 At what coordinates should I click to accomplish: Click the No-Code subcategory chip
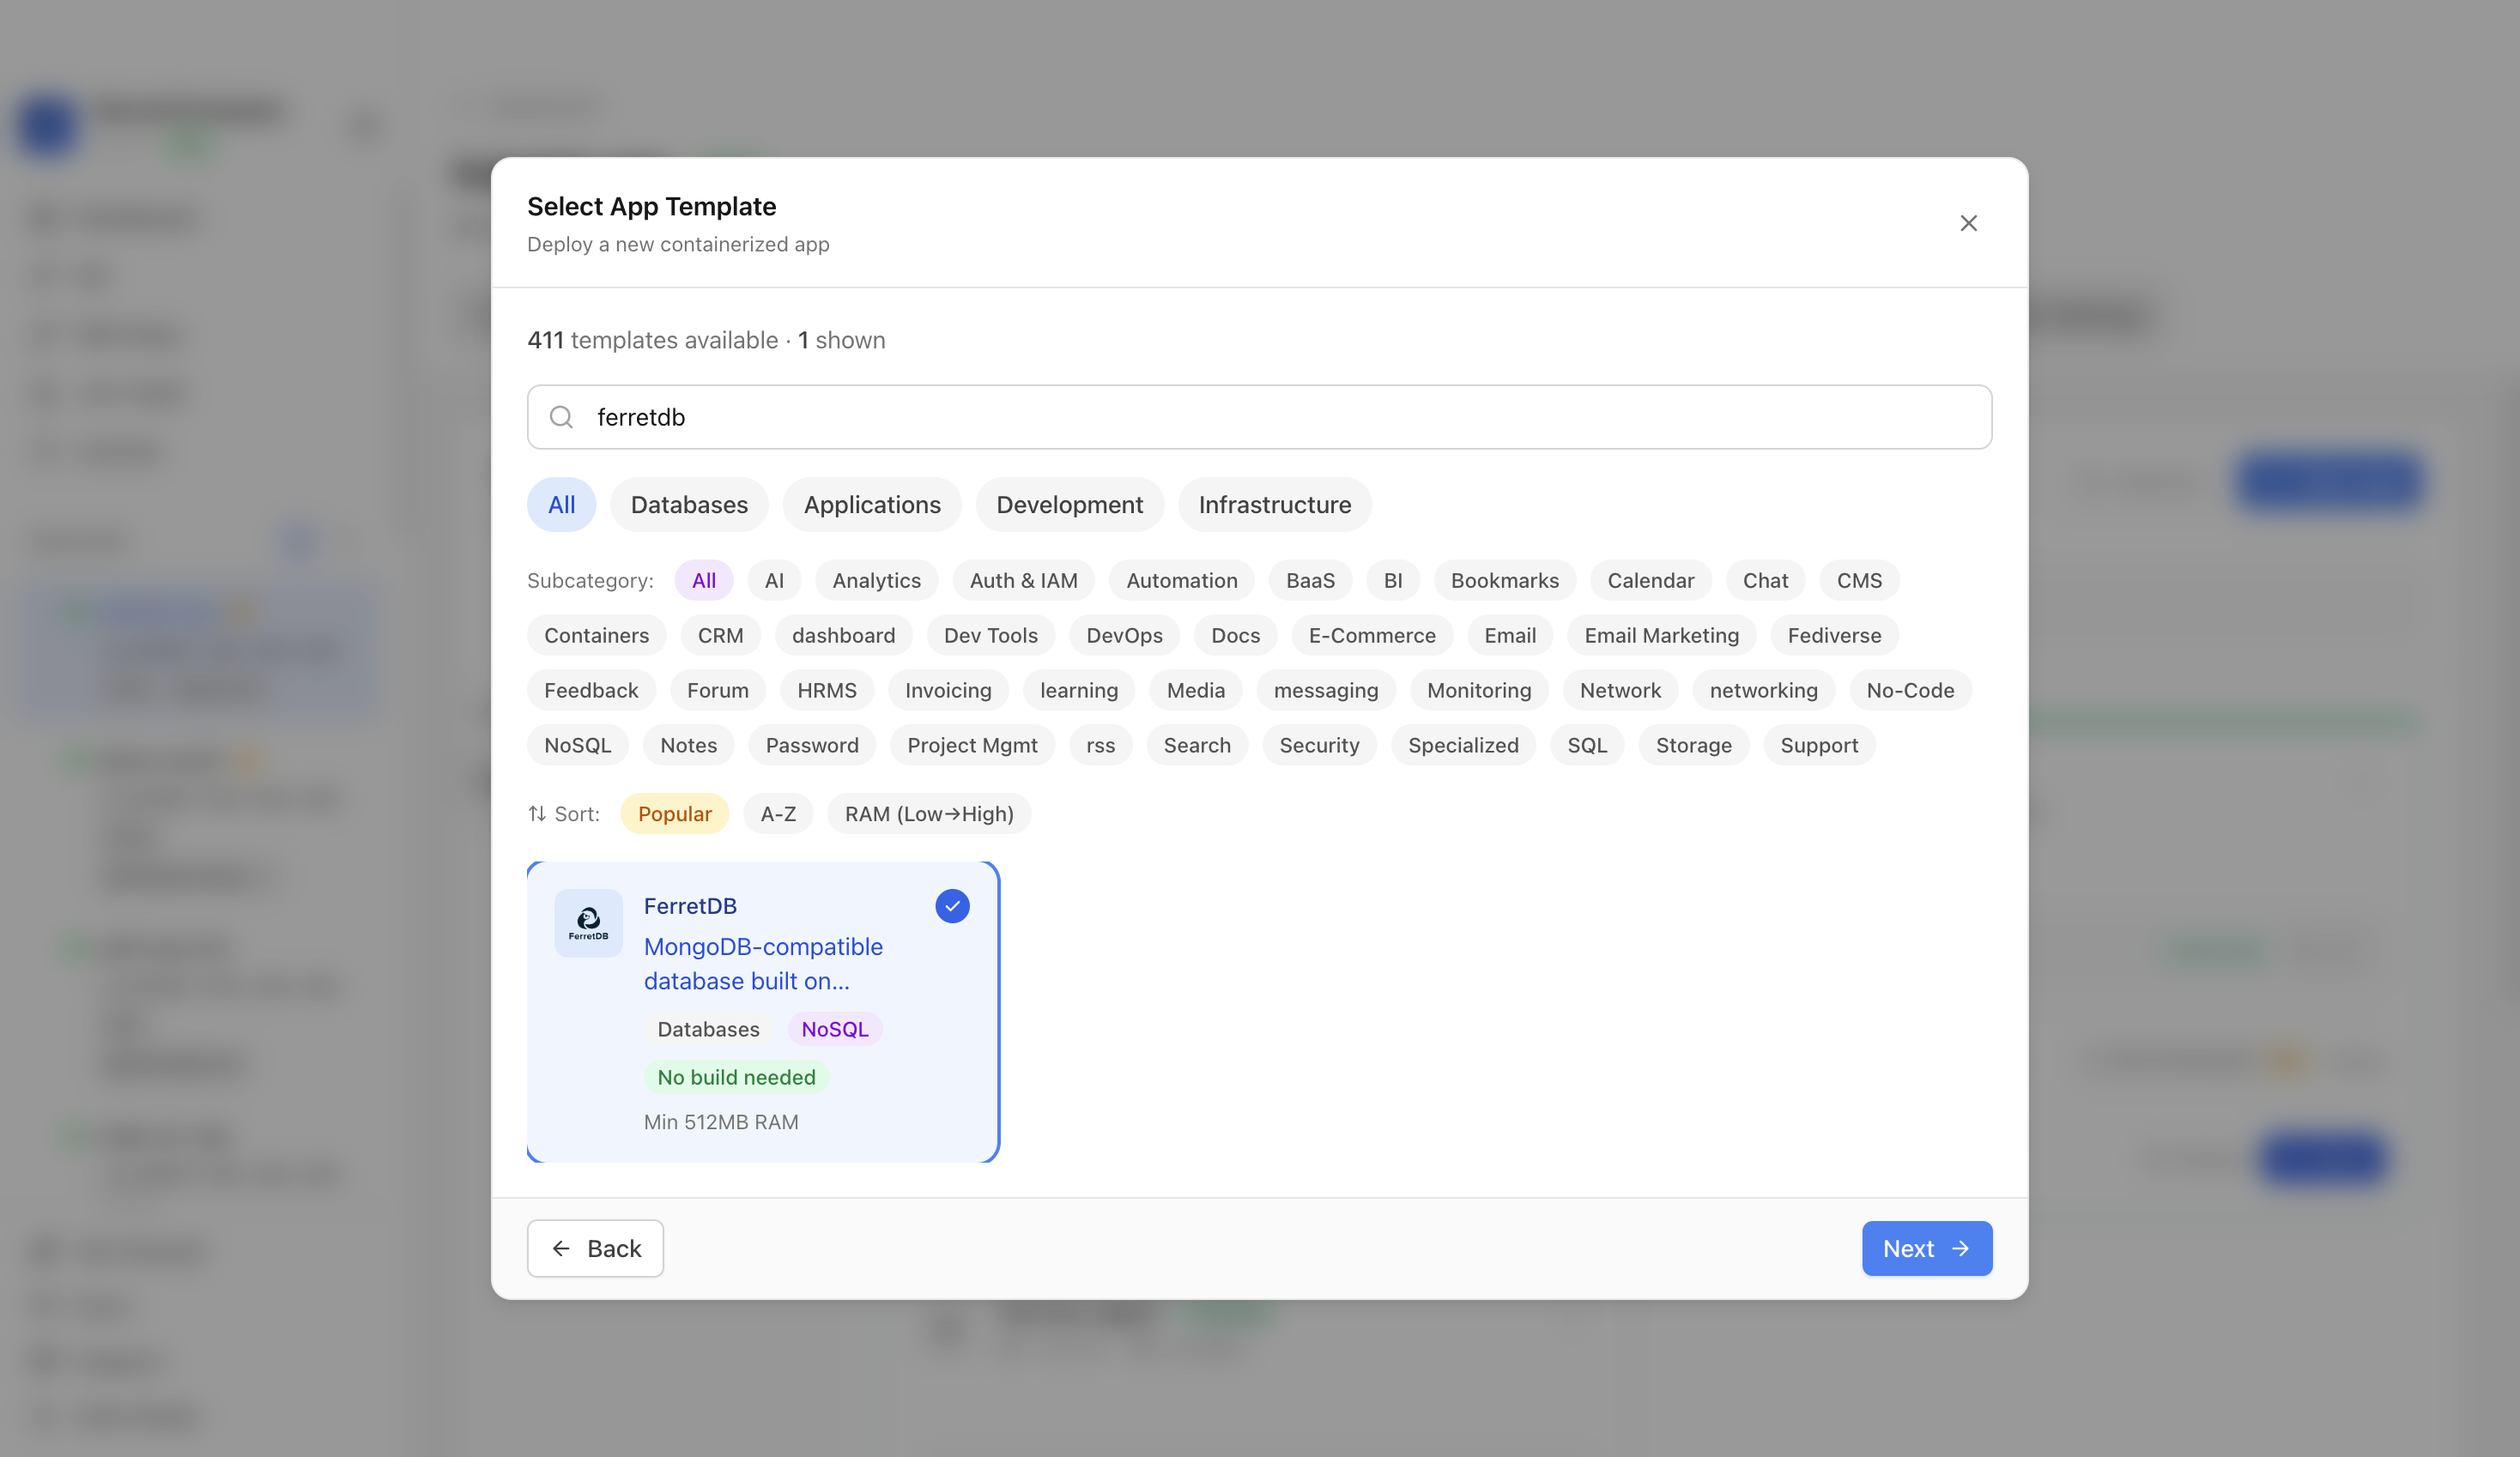coord(1910,691)
